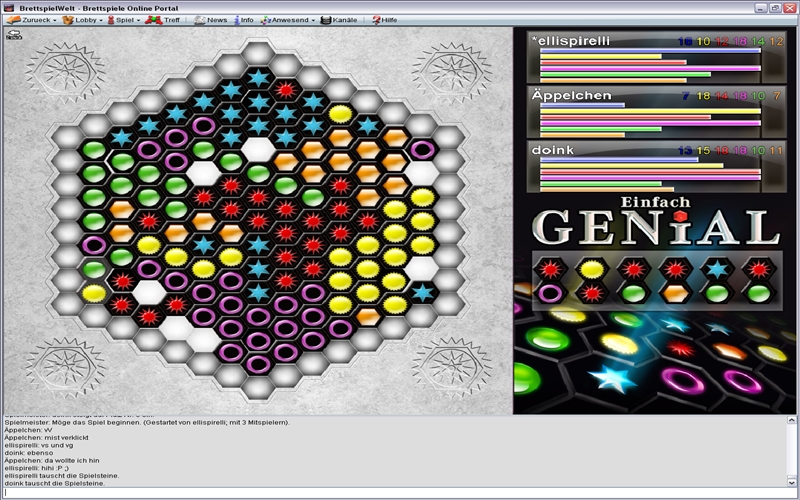Screen dimensions: 800x500
Task: Open the Hilfe menu
Action: (385, 20)
